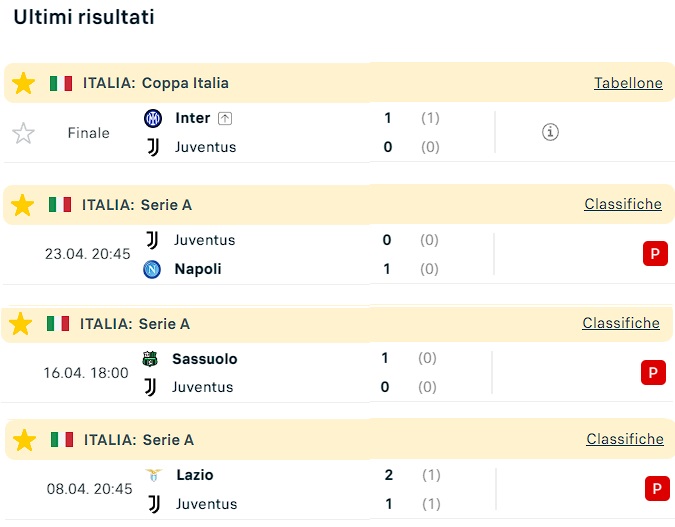Toggle star on Serie A header above Lazio
The image size is (675, 527).
(24, 440)
